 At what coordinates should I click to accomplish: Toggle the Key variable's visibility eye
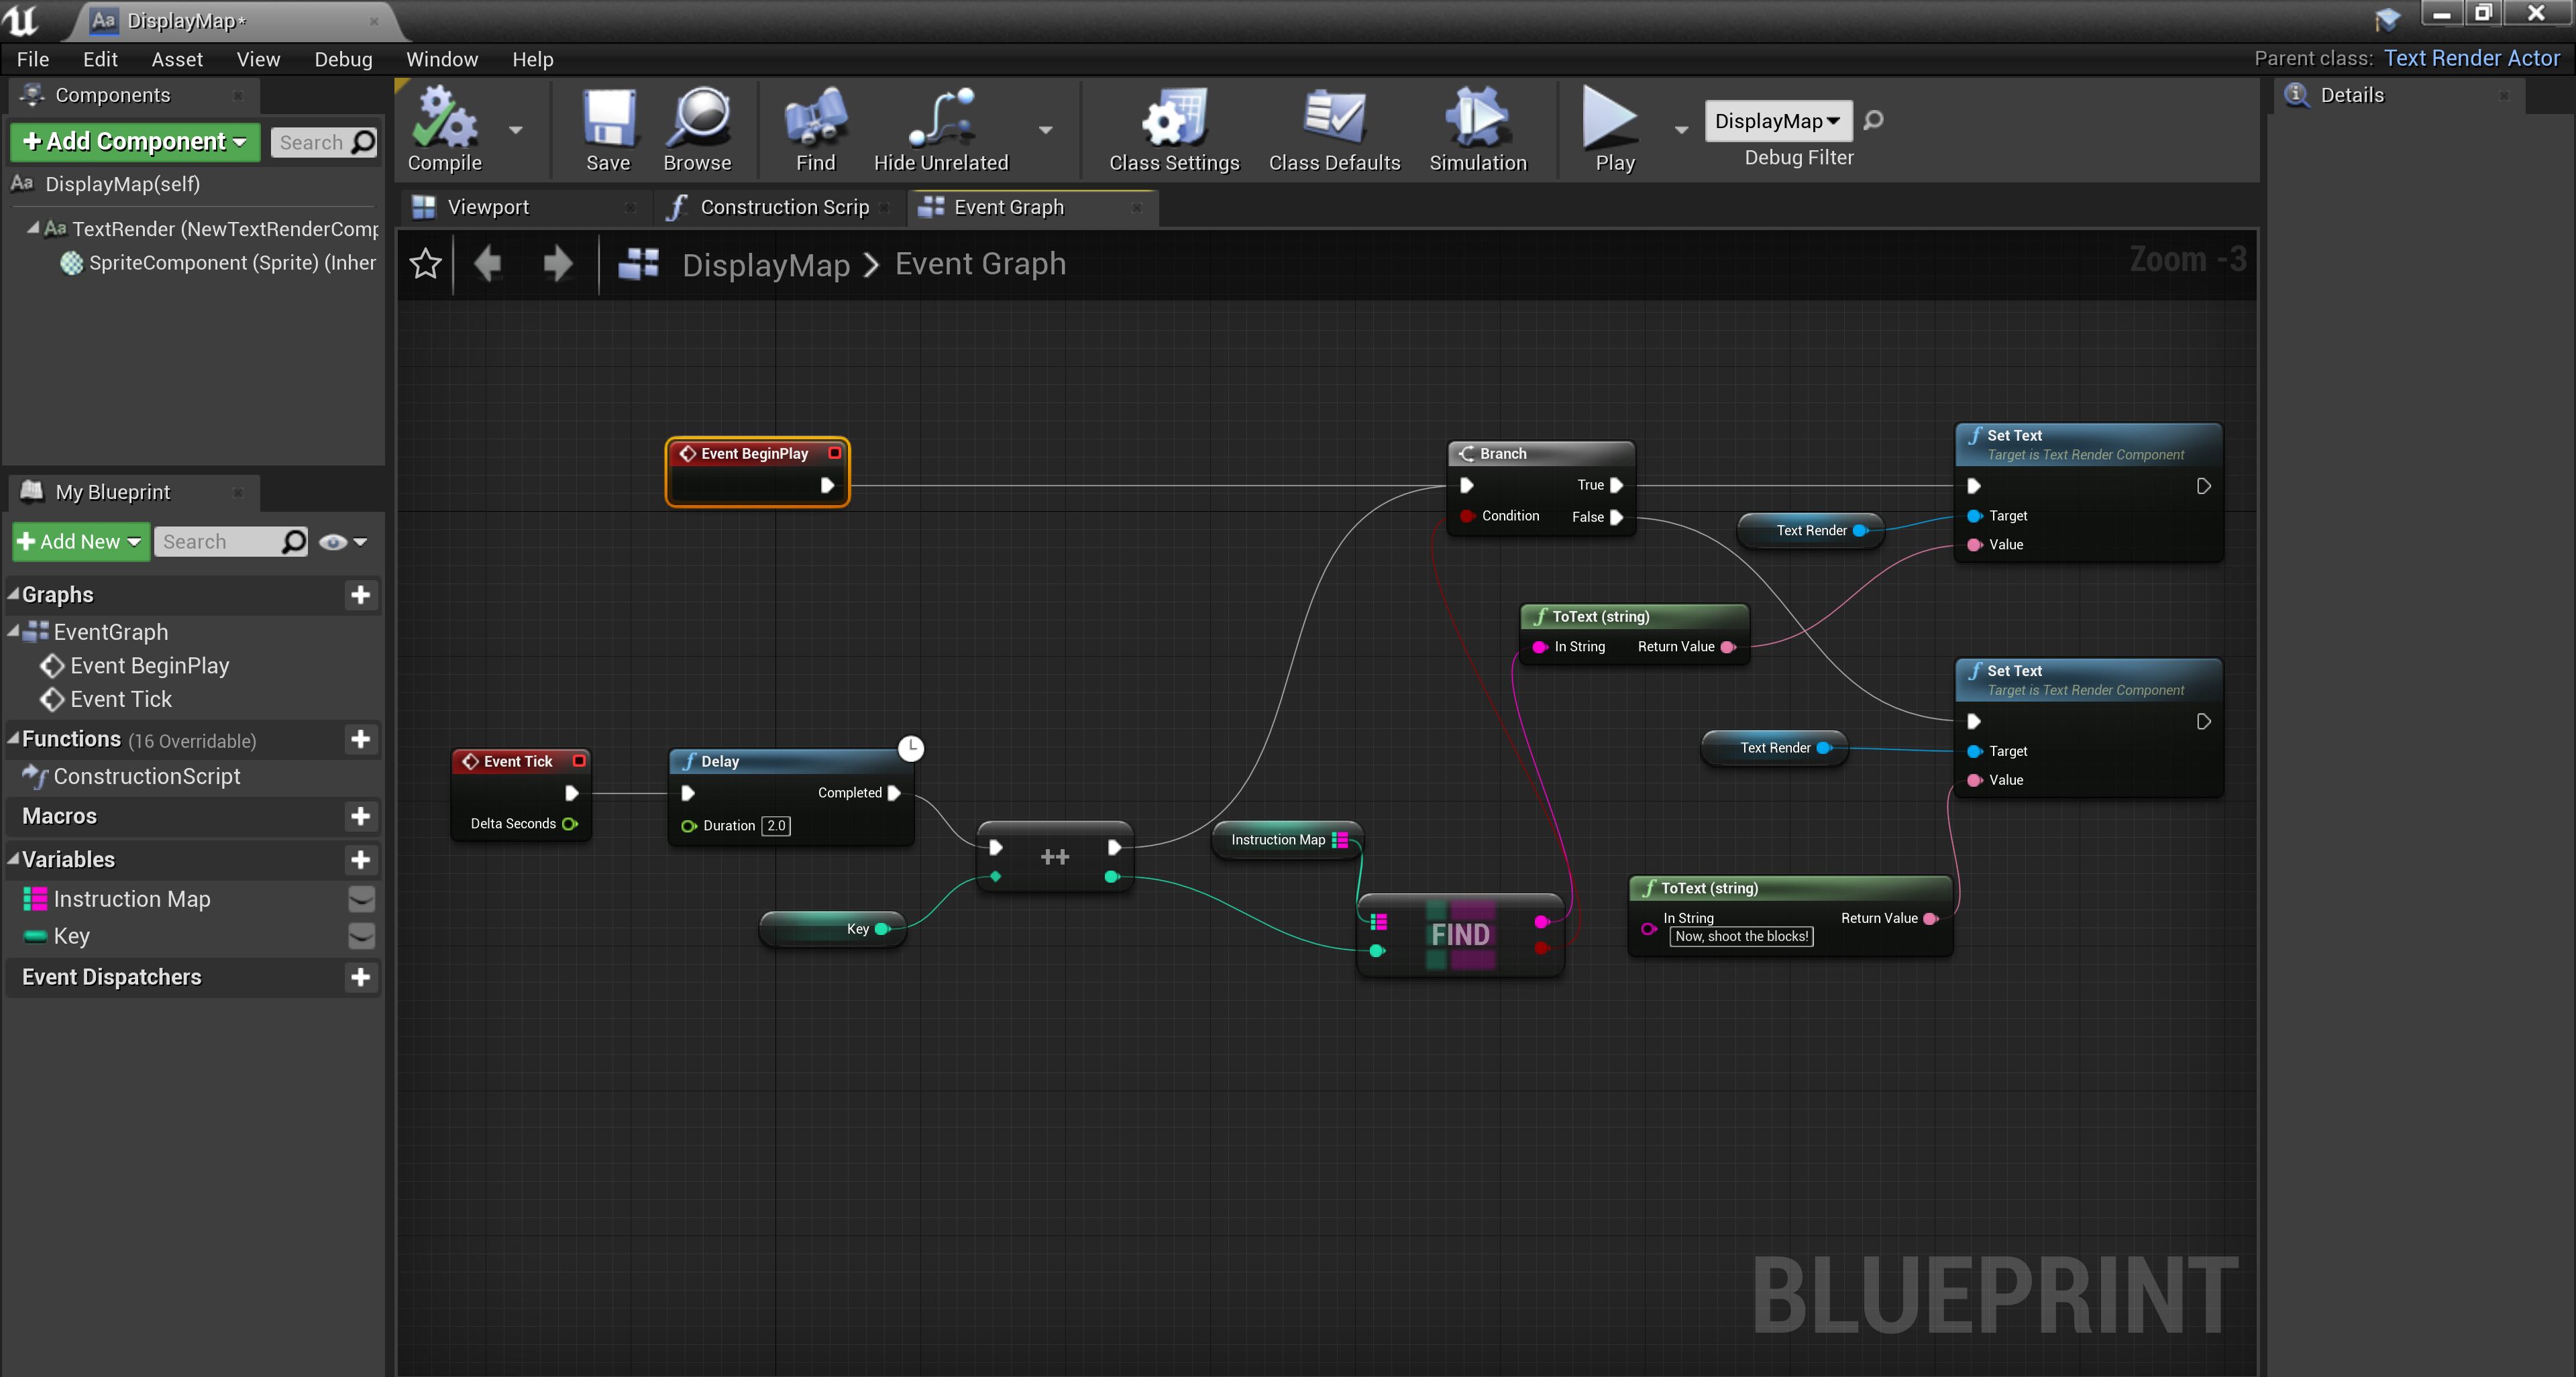coord(361,936)
